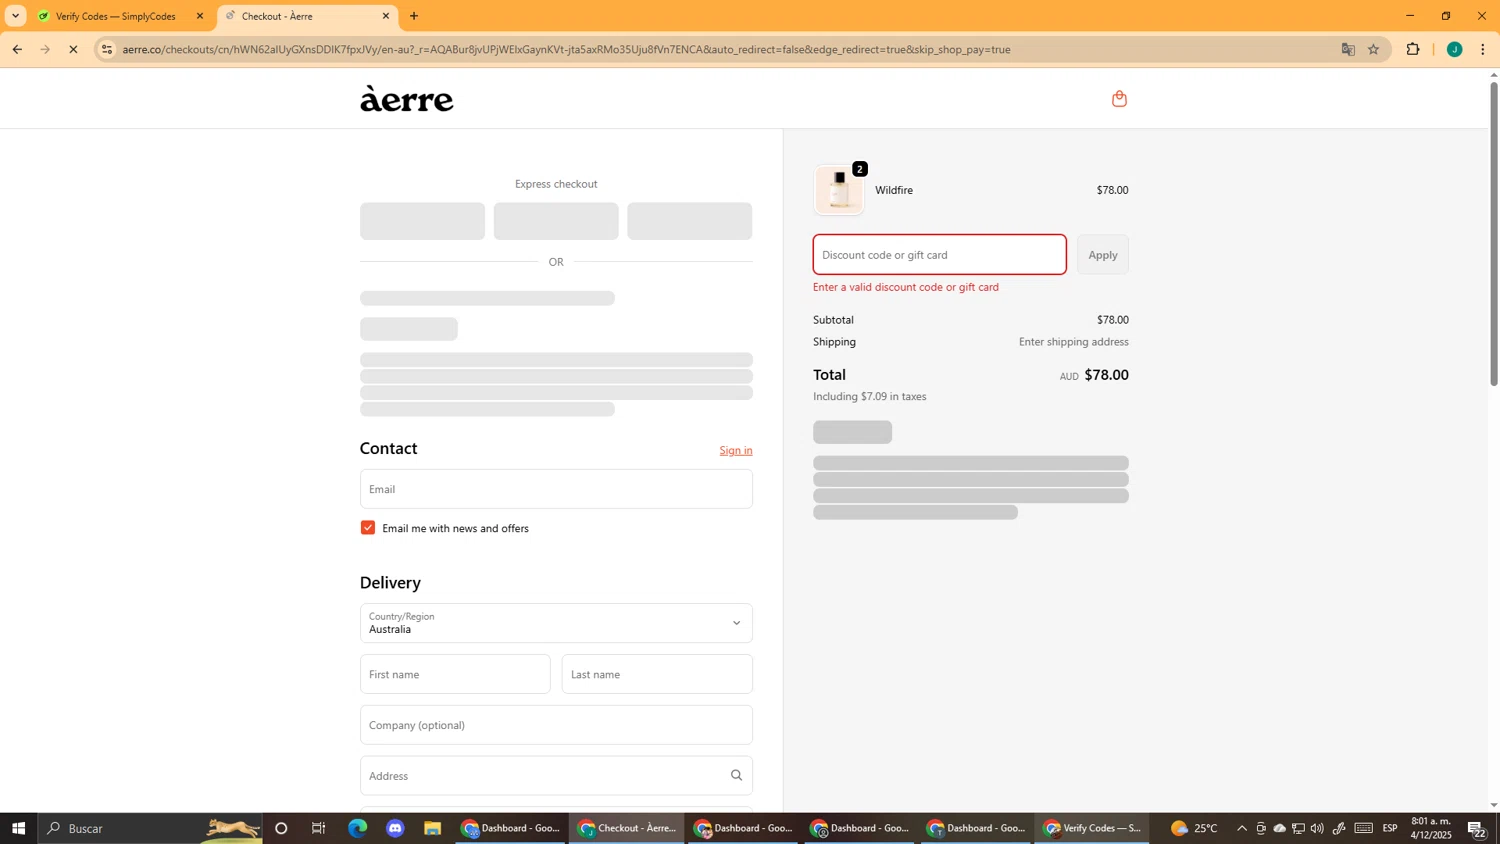Click the browser address bar URL
This screenshot has width=1500, height=844.
(566, 49)
